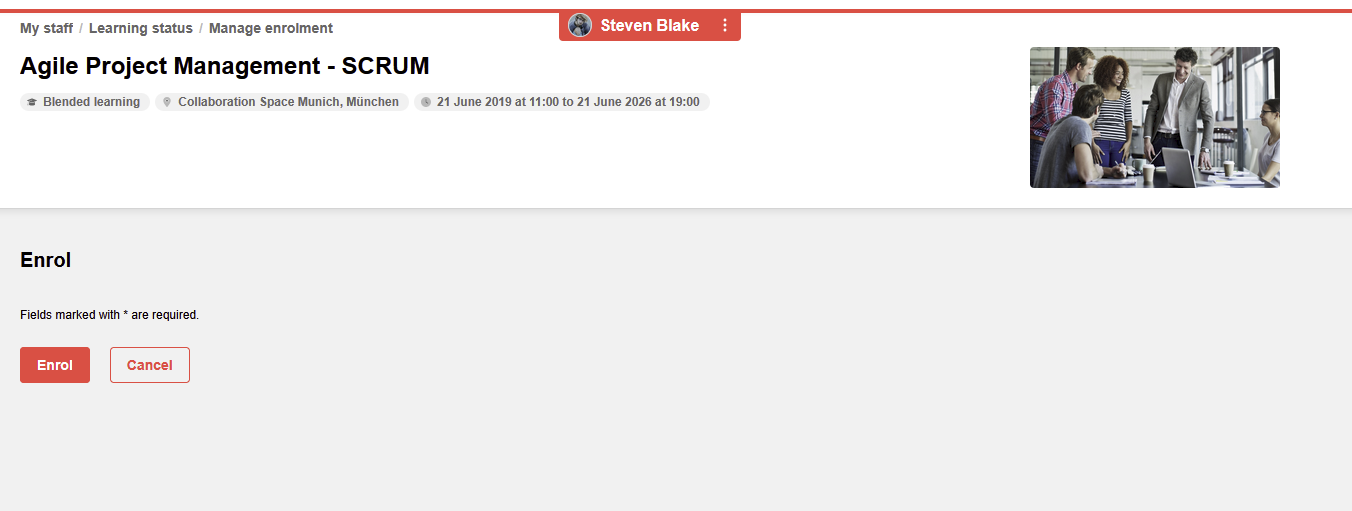
Task: Open Learning status breadcrumb link
Action: (x=141, y=28)
